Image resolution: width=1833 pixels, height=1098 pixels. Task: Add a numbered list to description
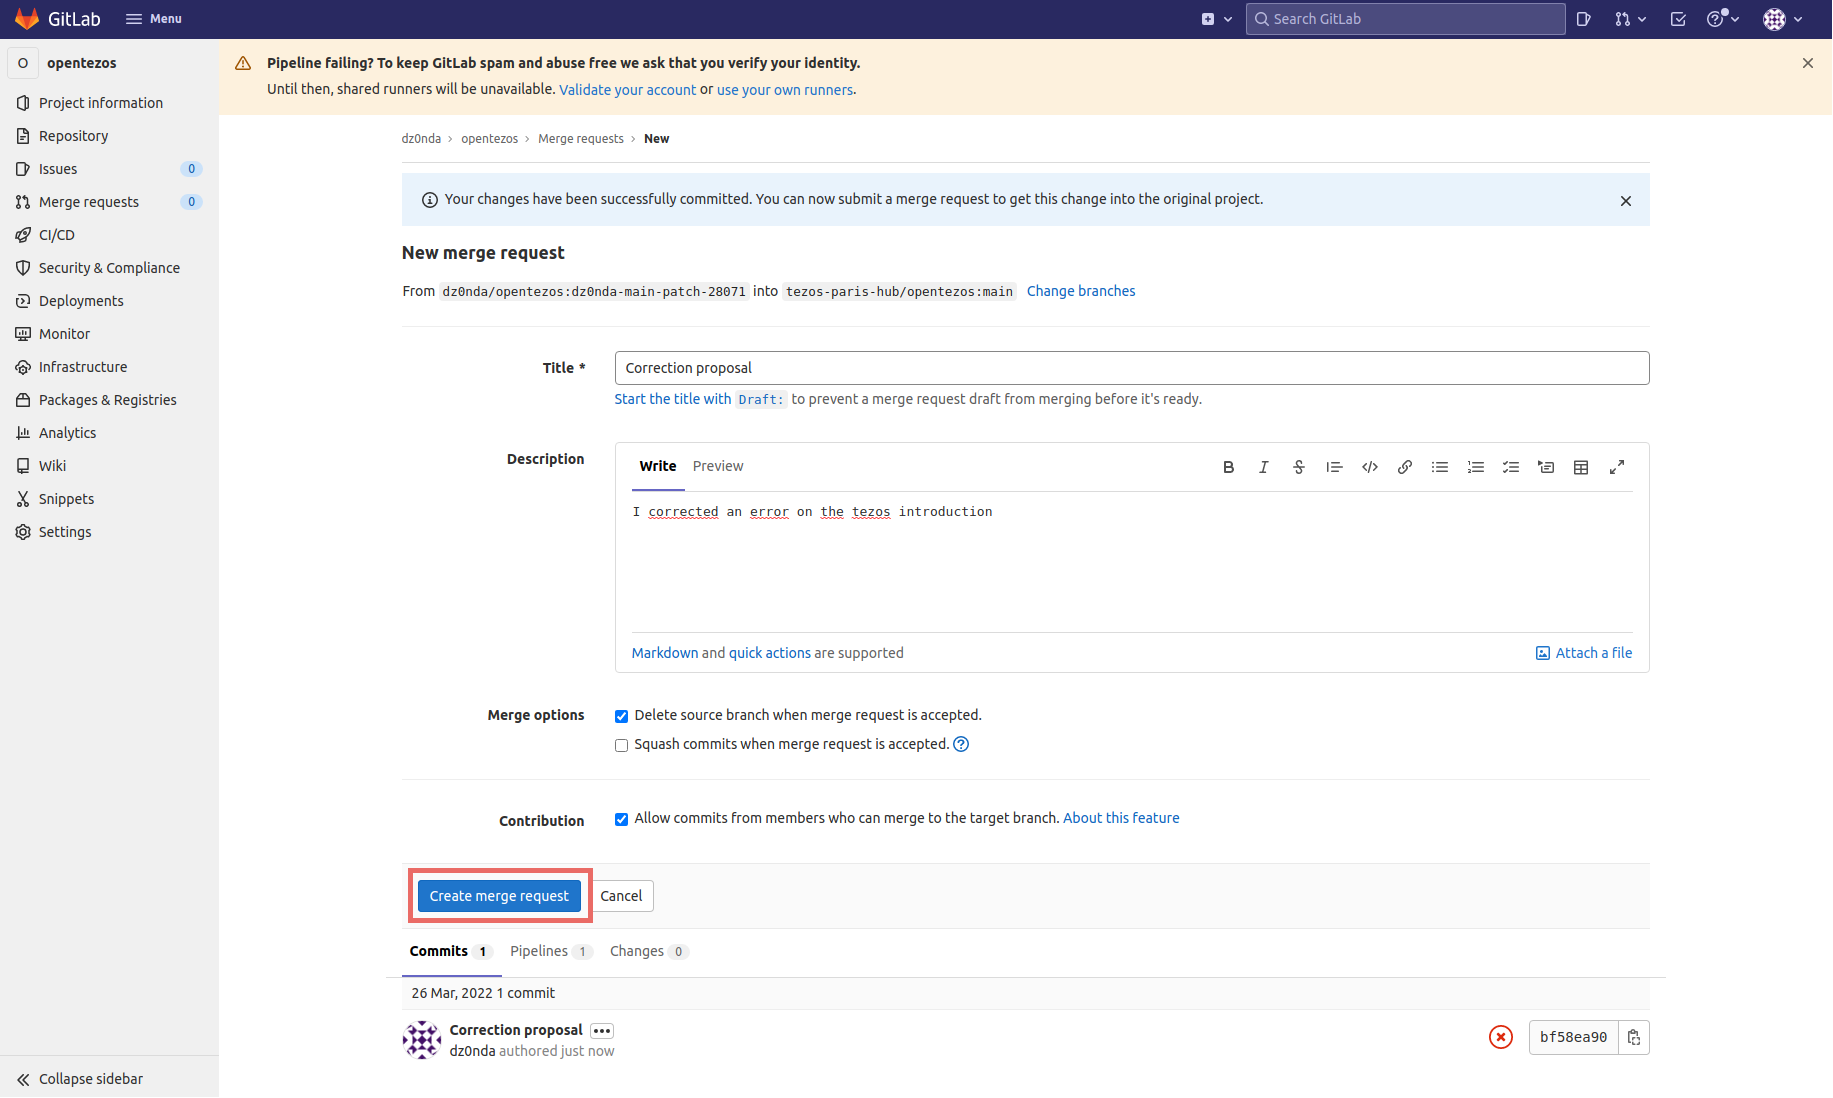pos(1475,467)
